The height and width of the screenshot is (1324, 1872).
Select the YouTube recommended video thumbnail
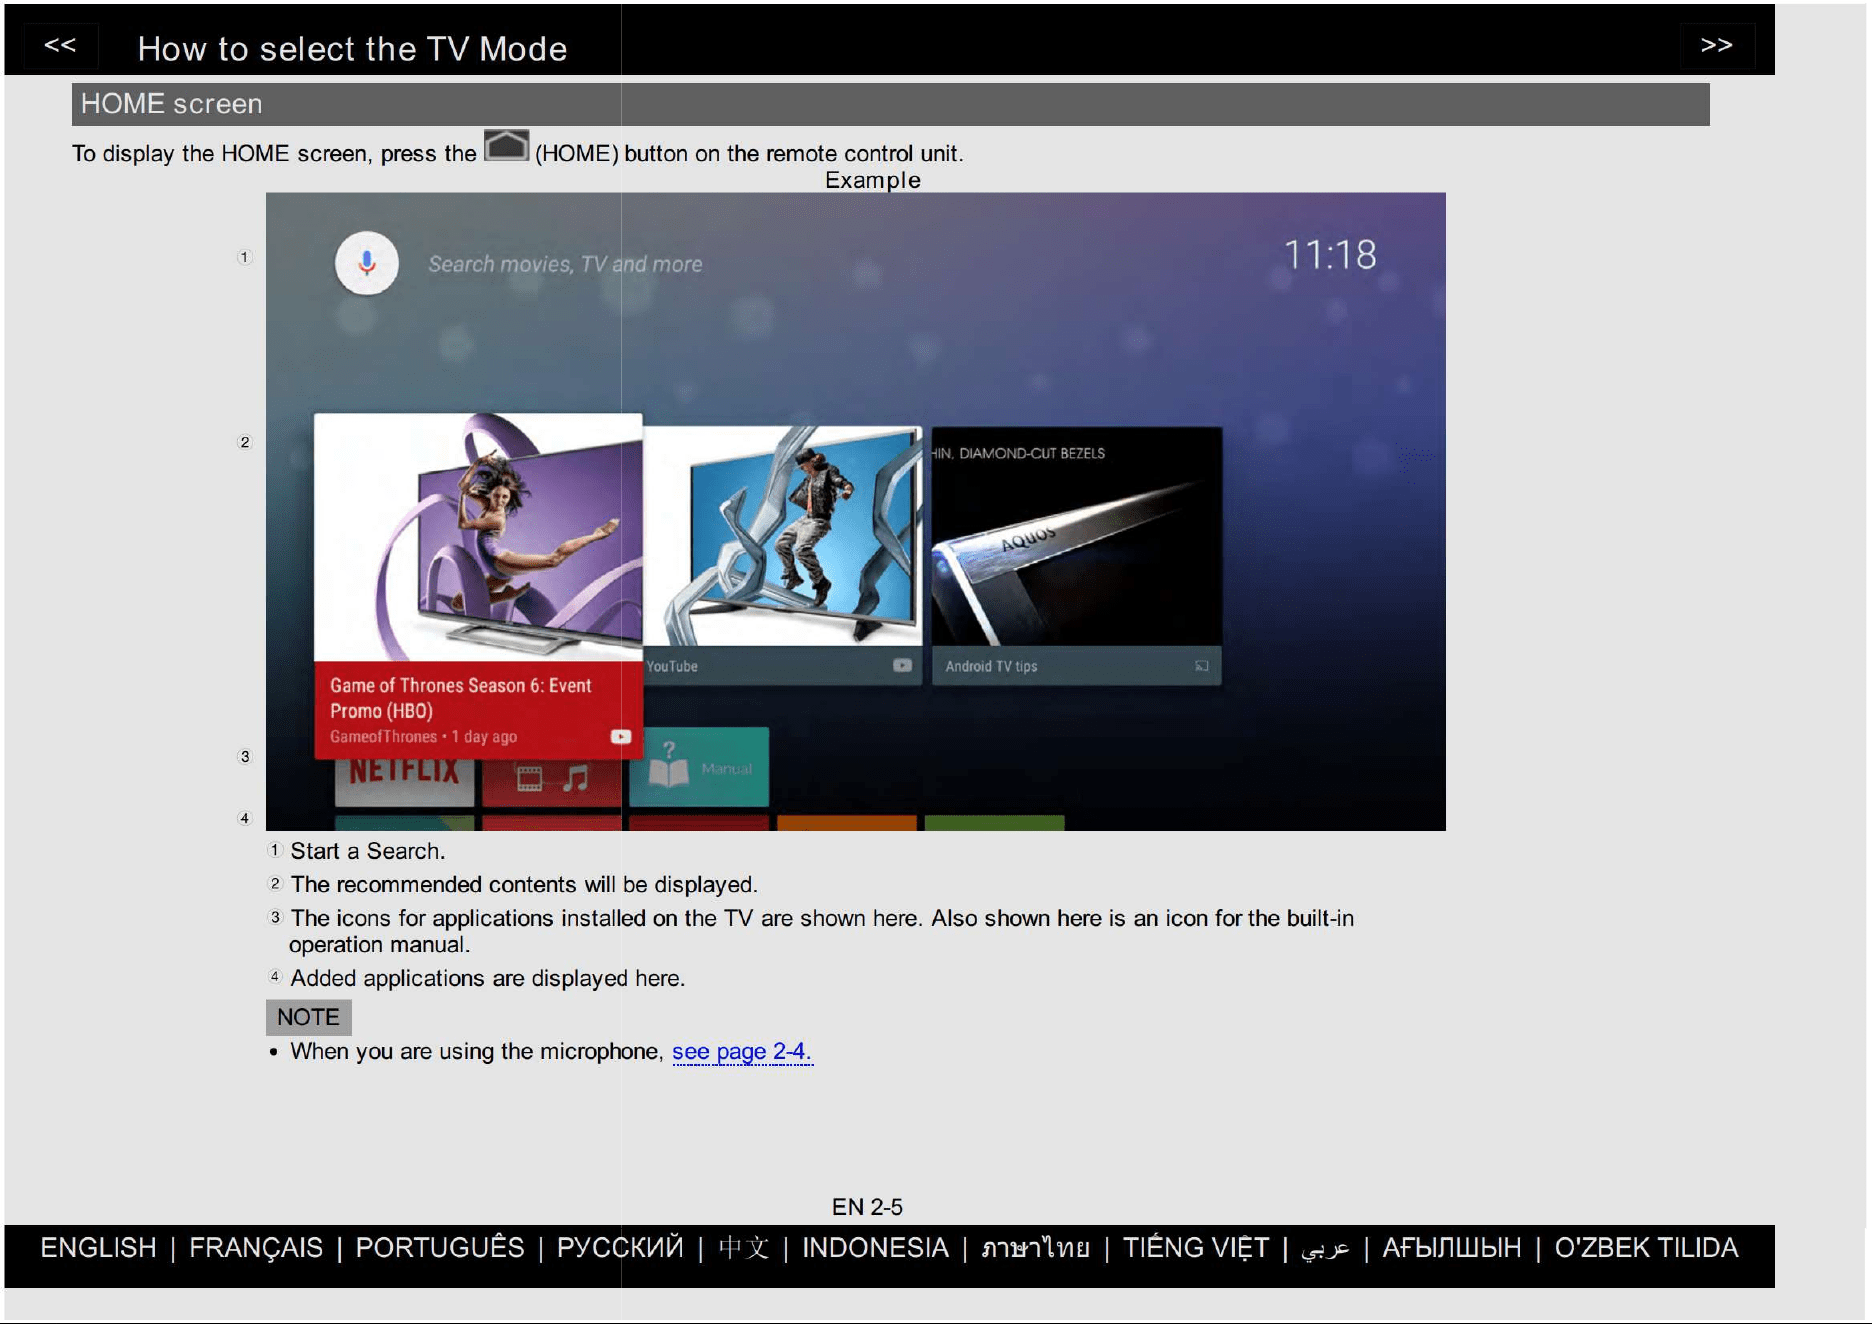[x=782, y=536]
